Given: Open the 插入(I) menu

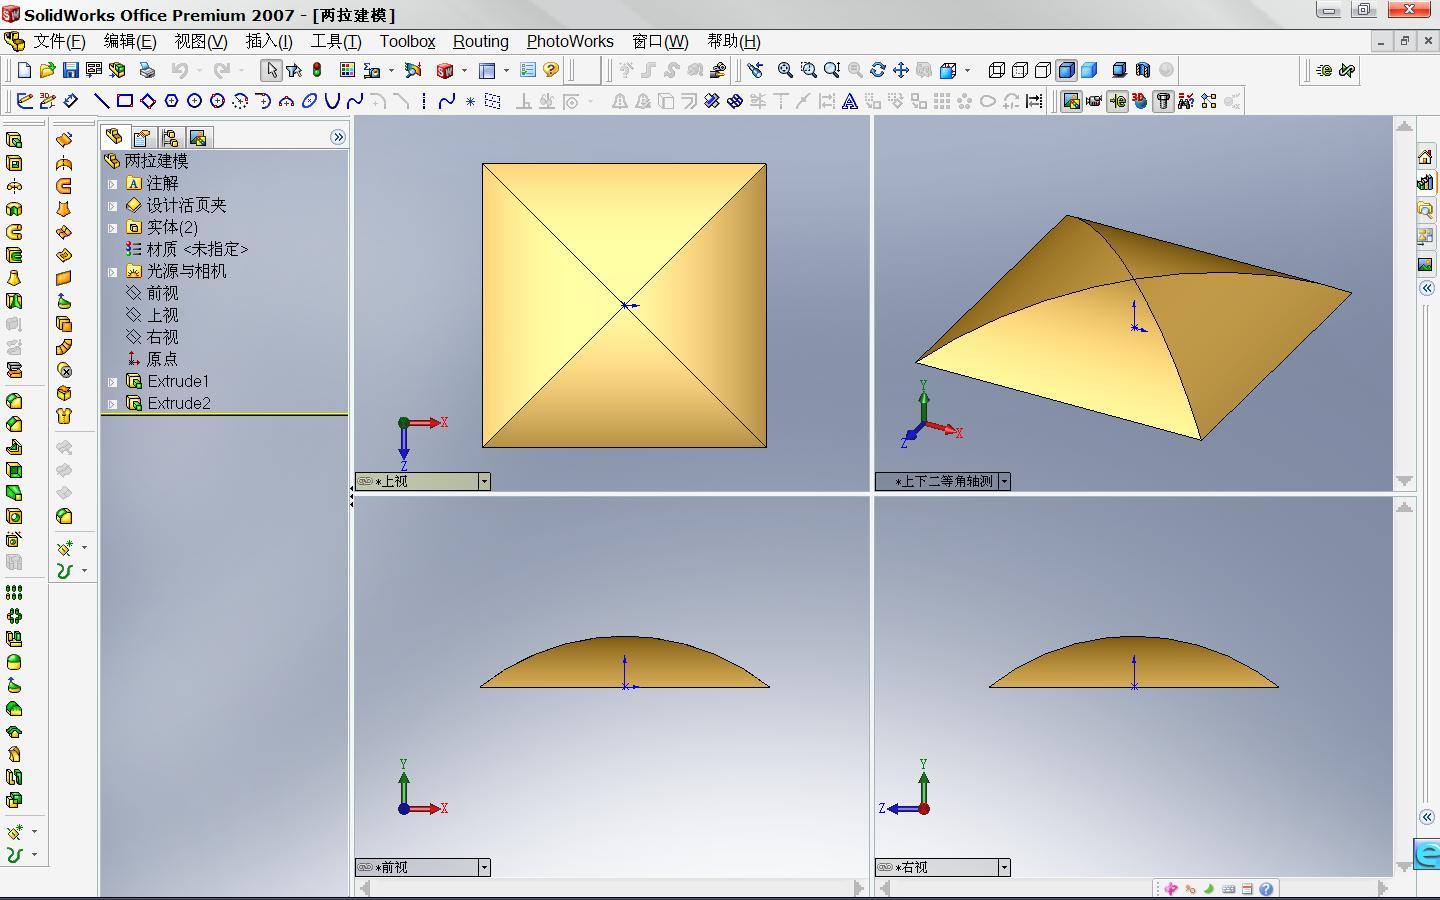Looking at the screenshot, I should point(269,41).
